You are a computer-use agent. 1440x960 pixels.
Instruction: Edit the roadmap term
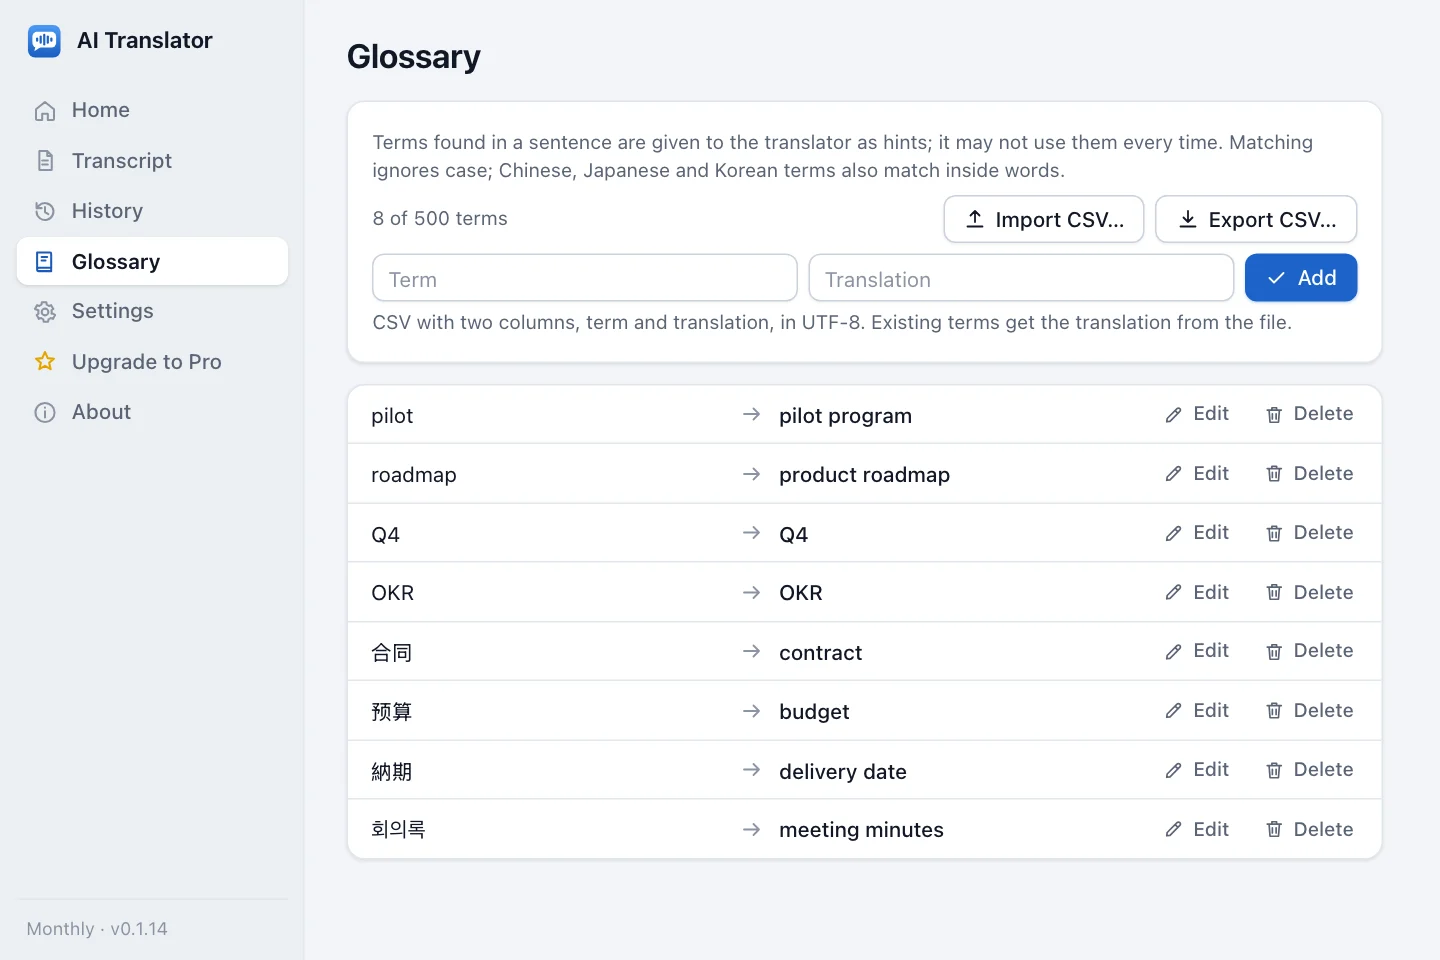click(x=1197, y=474)
